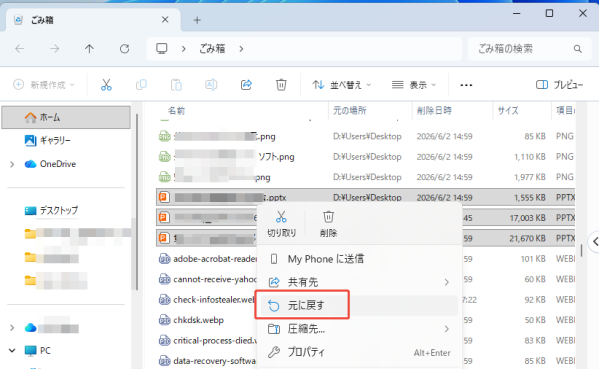Expand chevron before ごみ箱 breadcrumb
The image size is (599, 369).
point(183,49)
